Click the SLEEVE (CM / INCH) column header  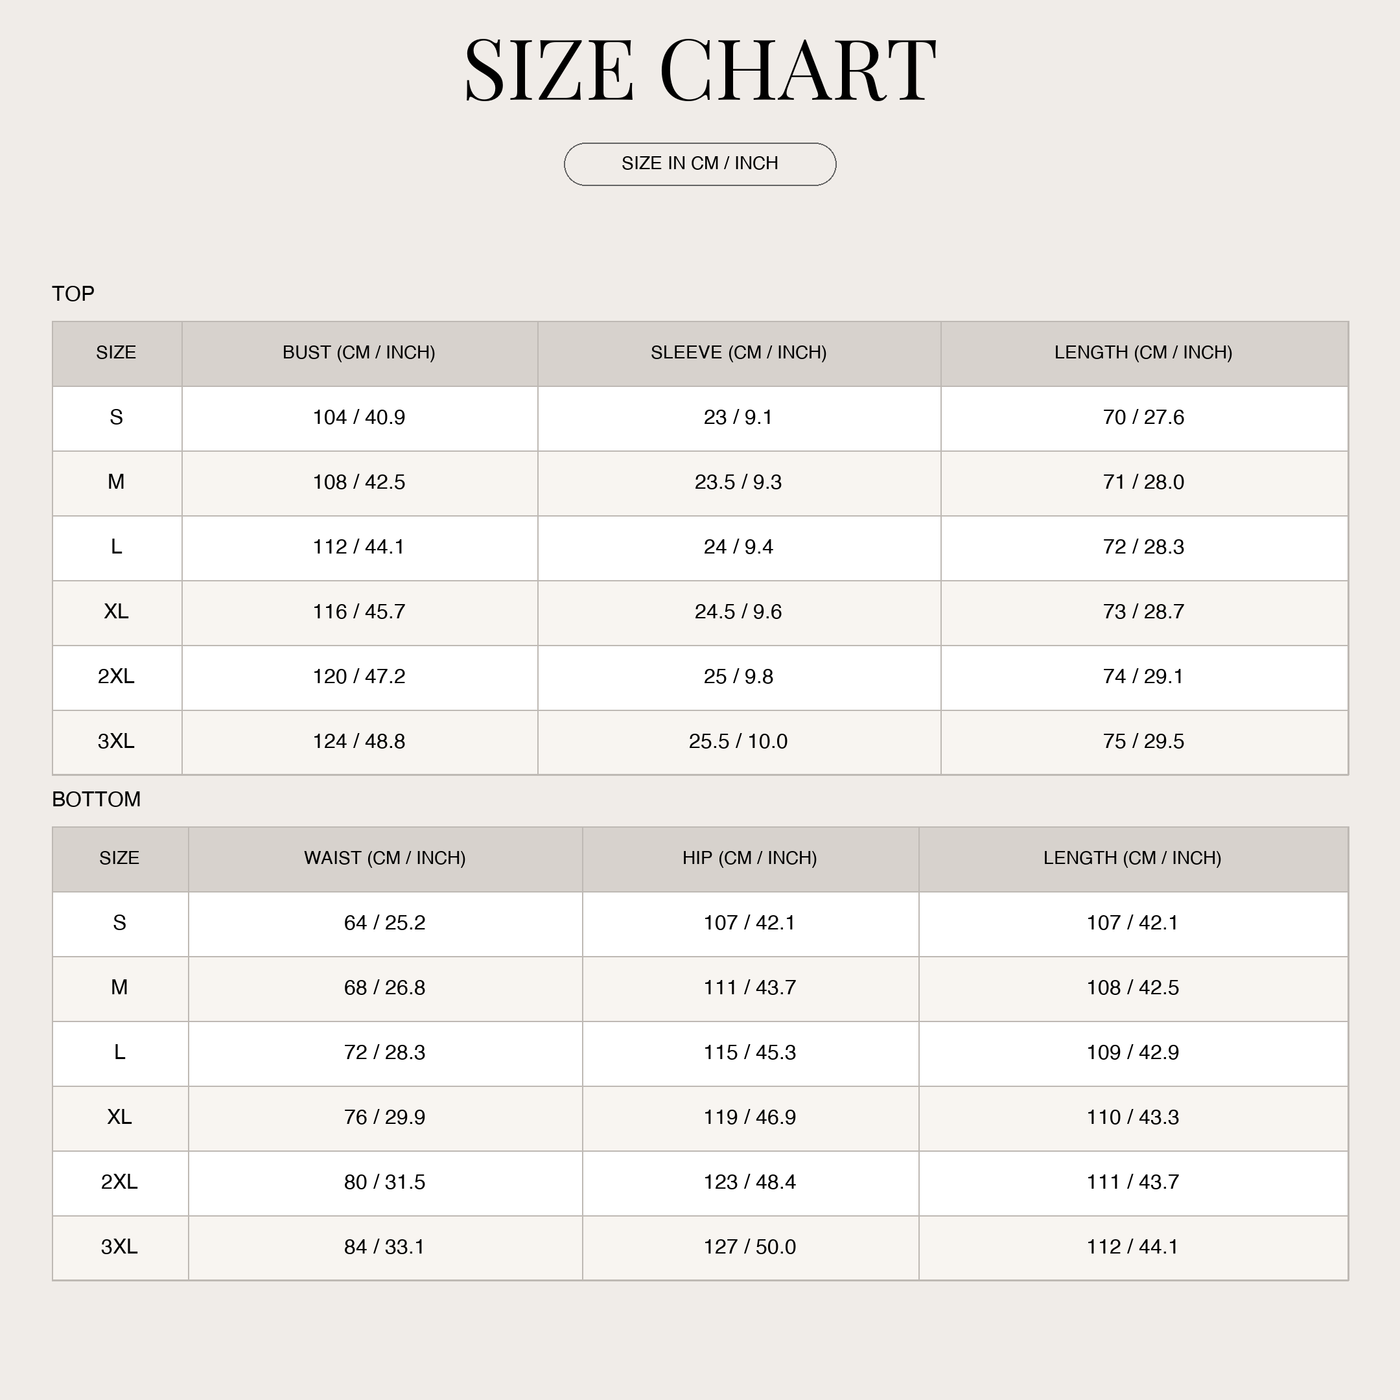[739, 353]
